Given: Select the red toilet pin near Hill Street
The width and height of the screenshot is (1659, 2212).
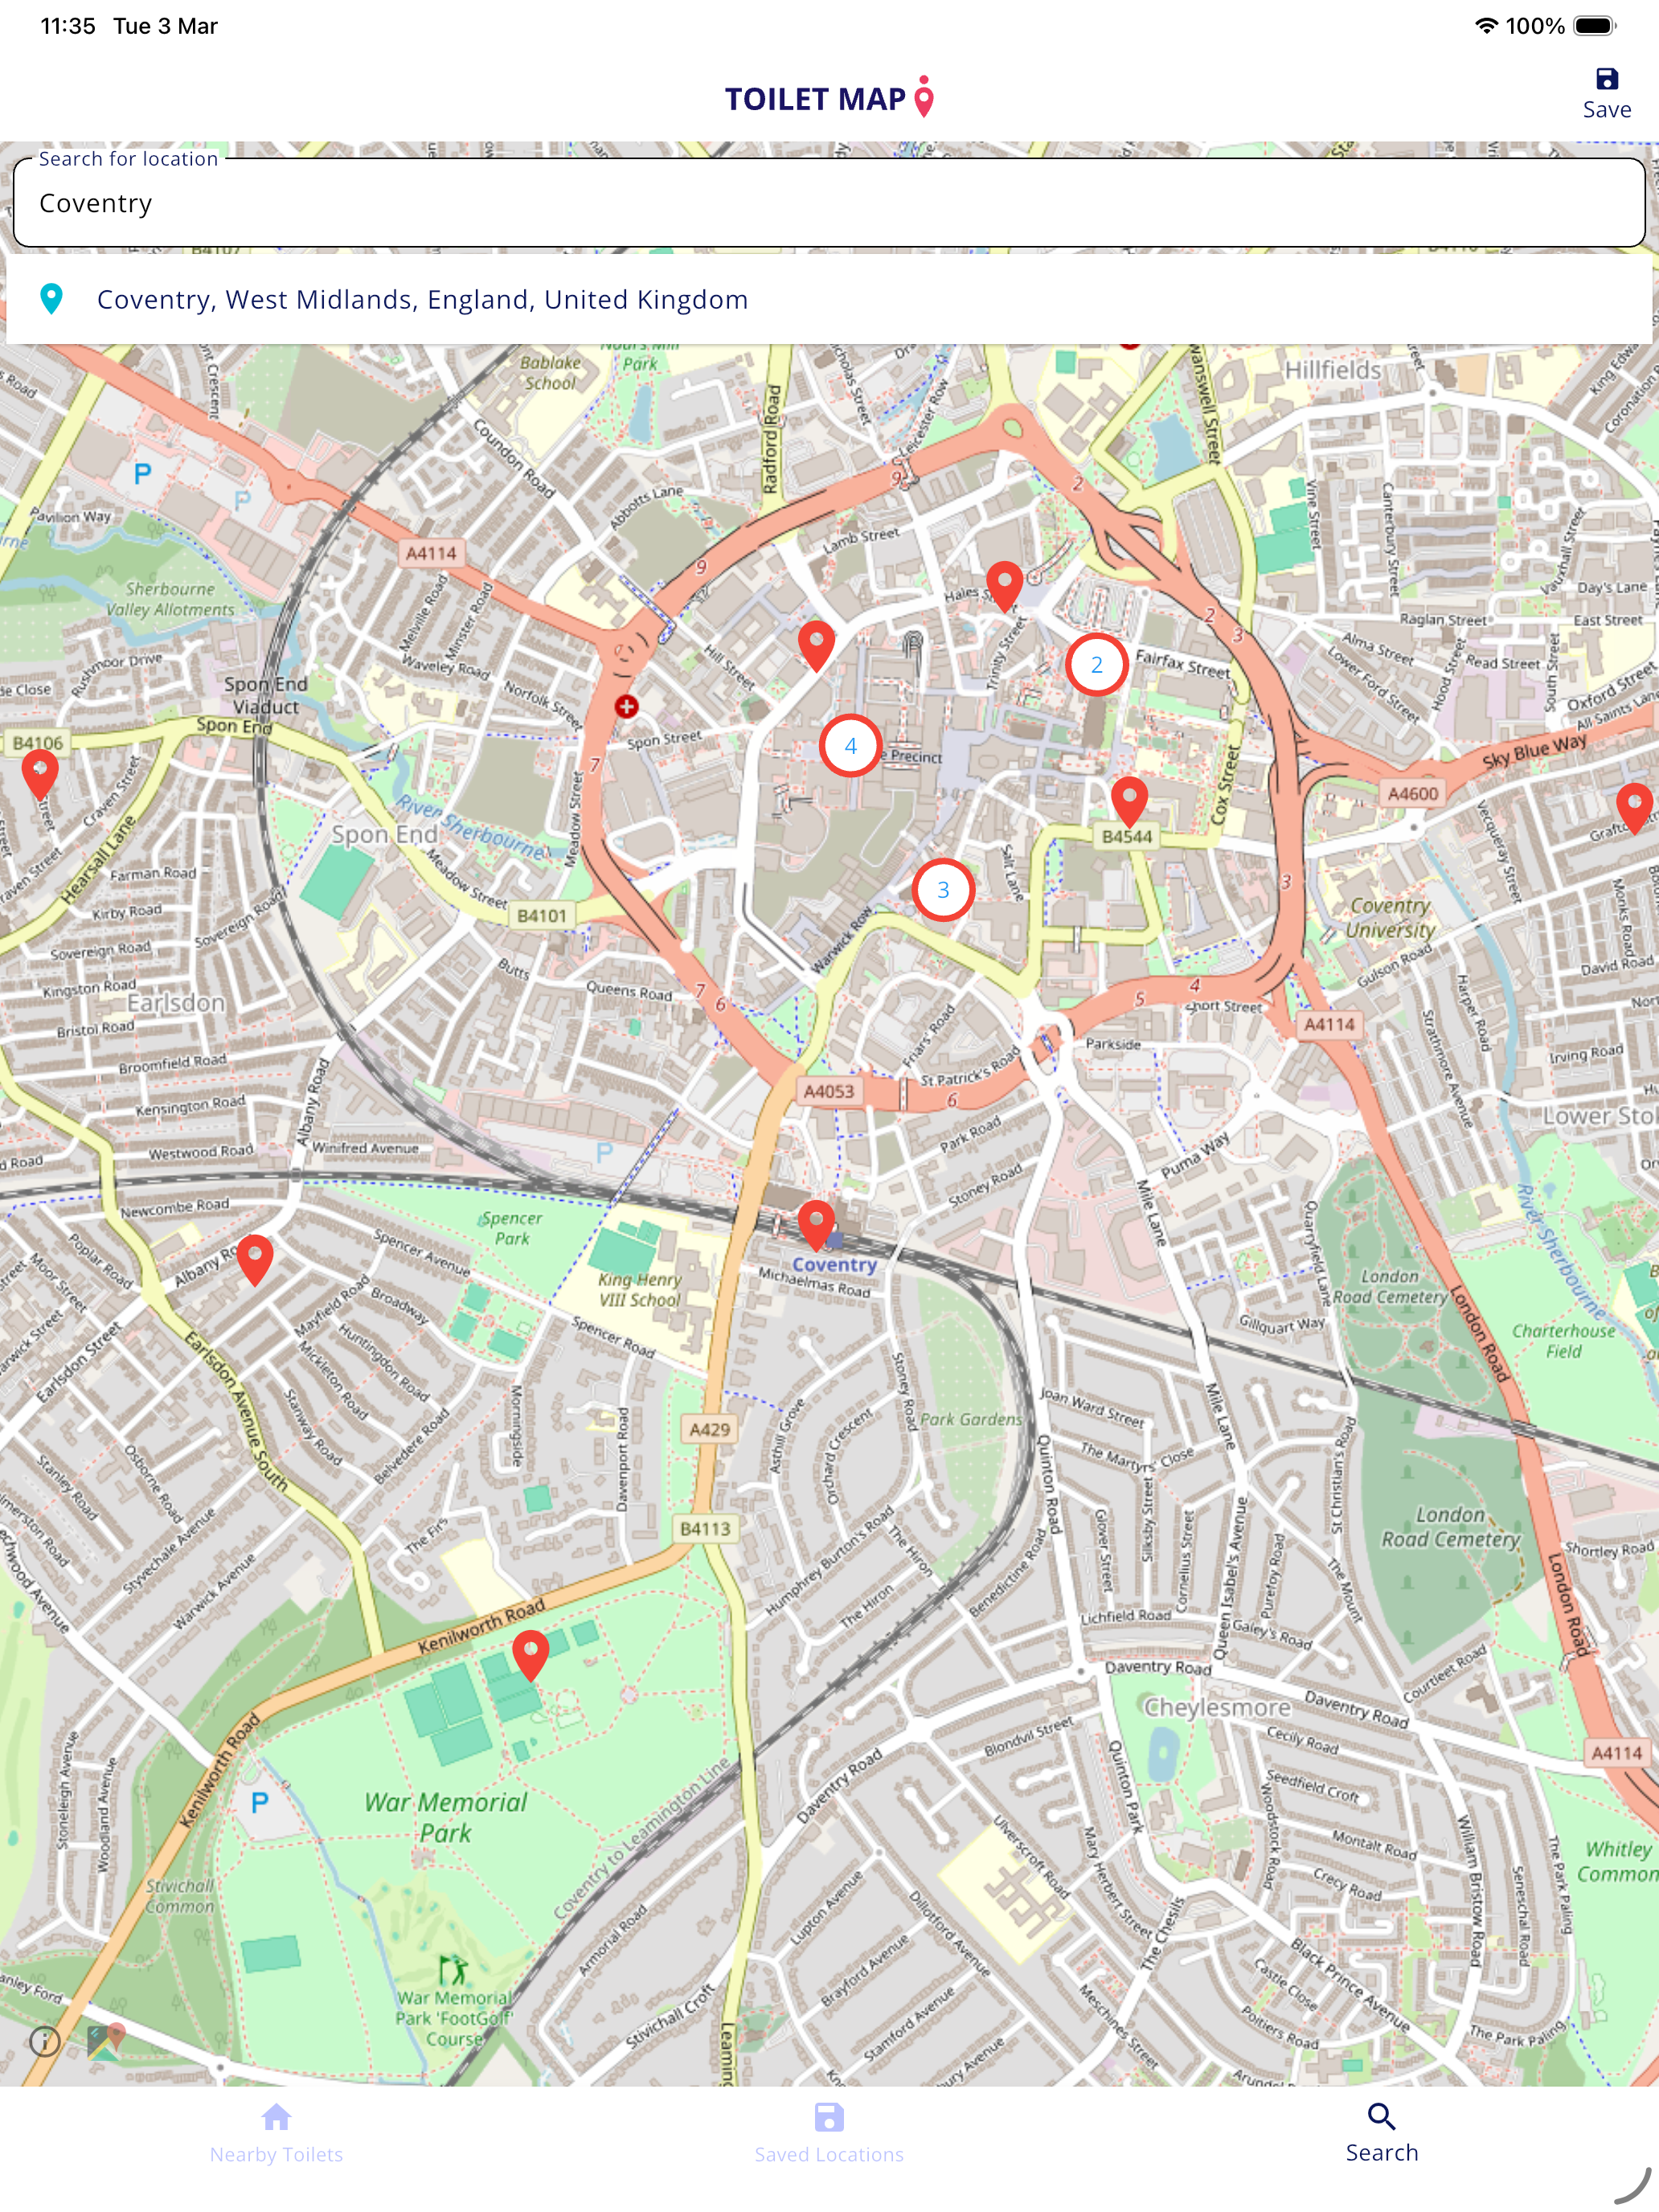Looking at the screenshot, I should [x=816, y=645].
